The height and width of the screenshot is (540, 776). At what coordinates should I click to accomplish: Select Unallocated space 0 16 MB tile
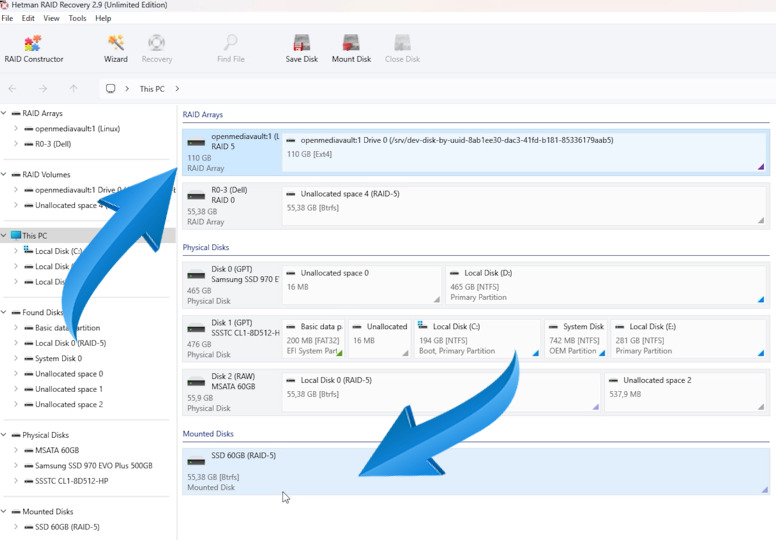[x=362, y=285]
